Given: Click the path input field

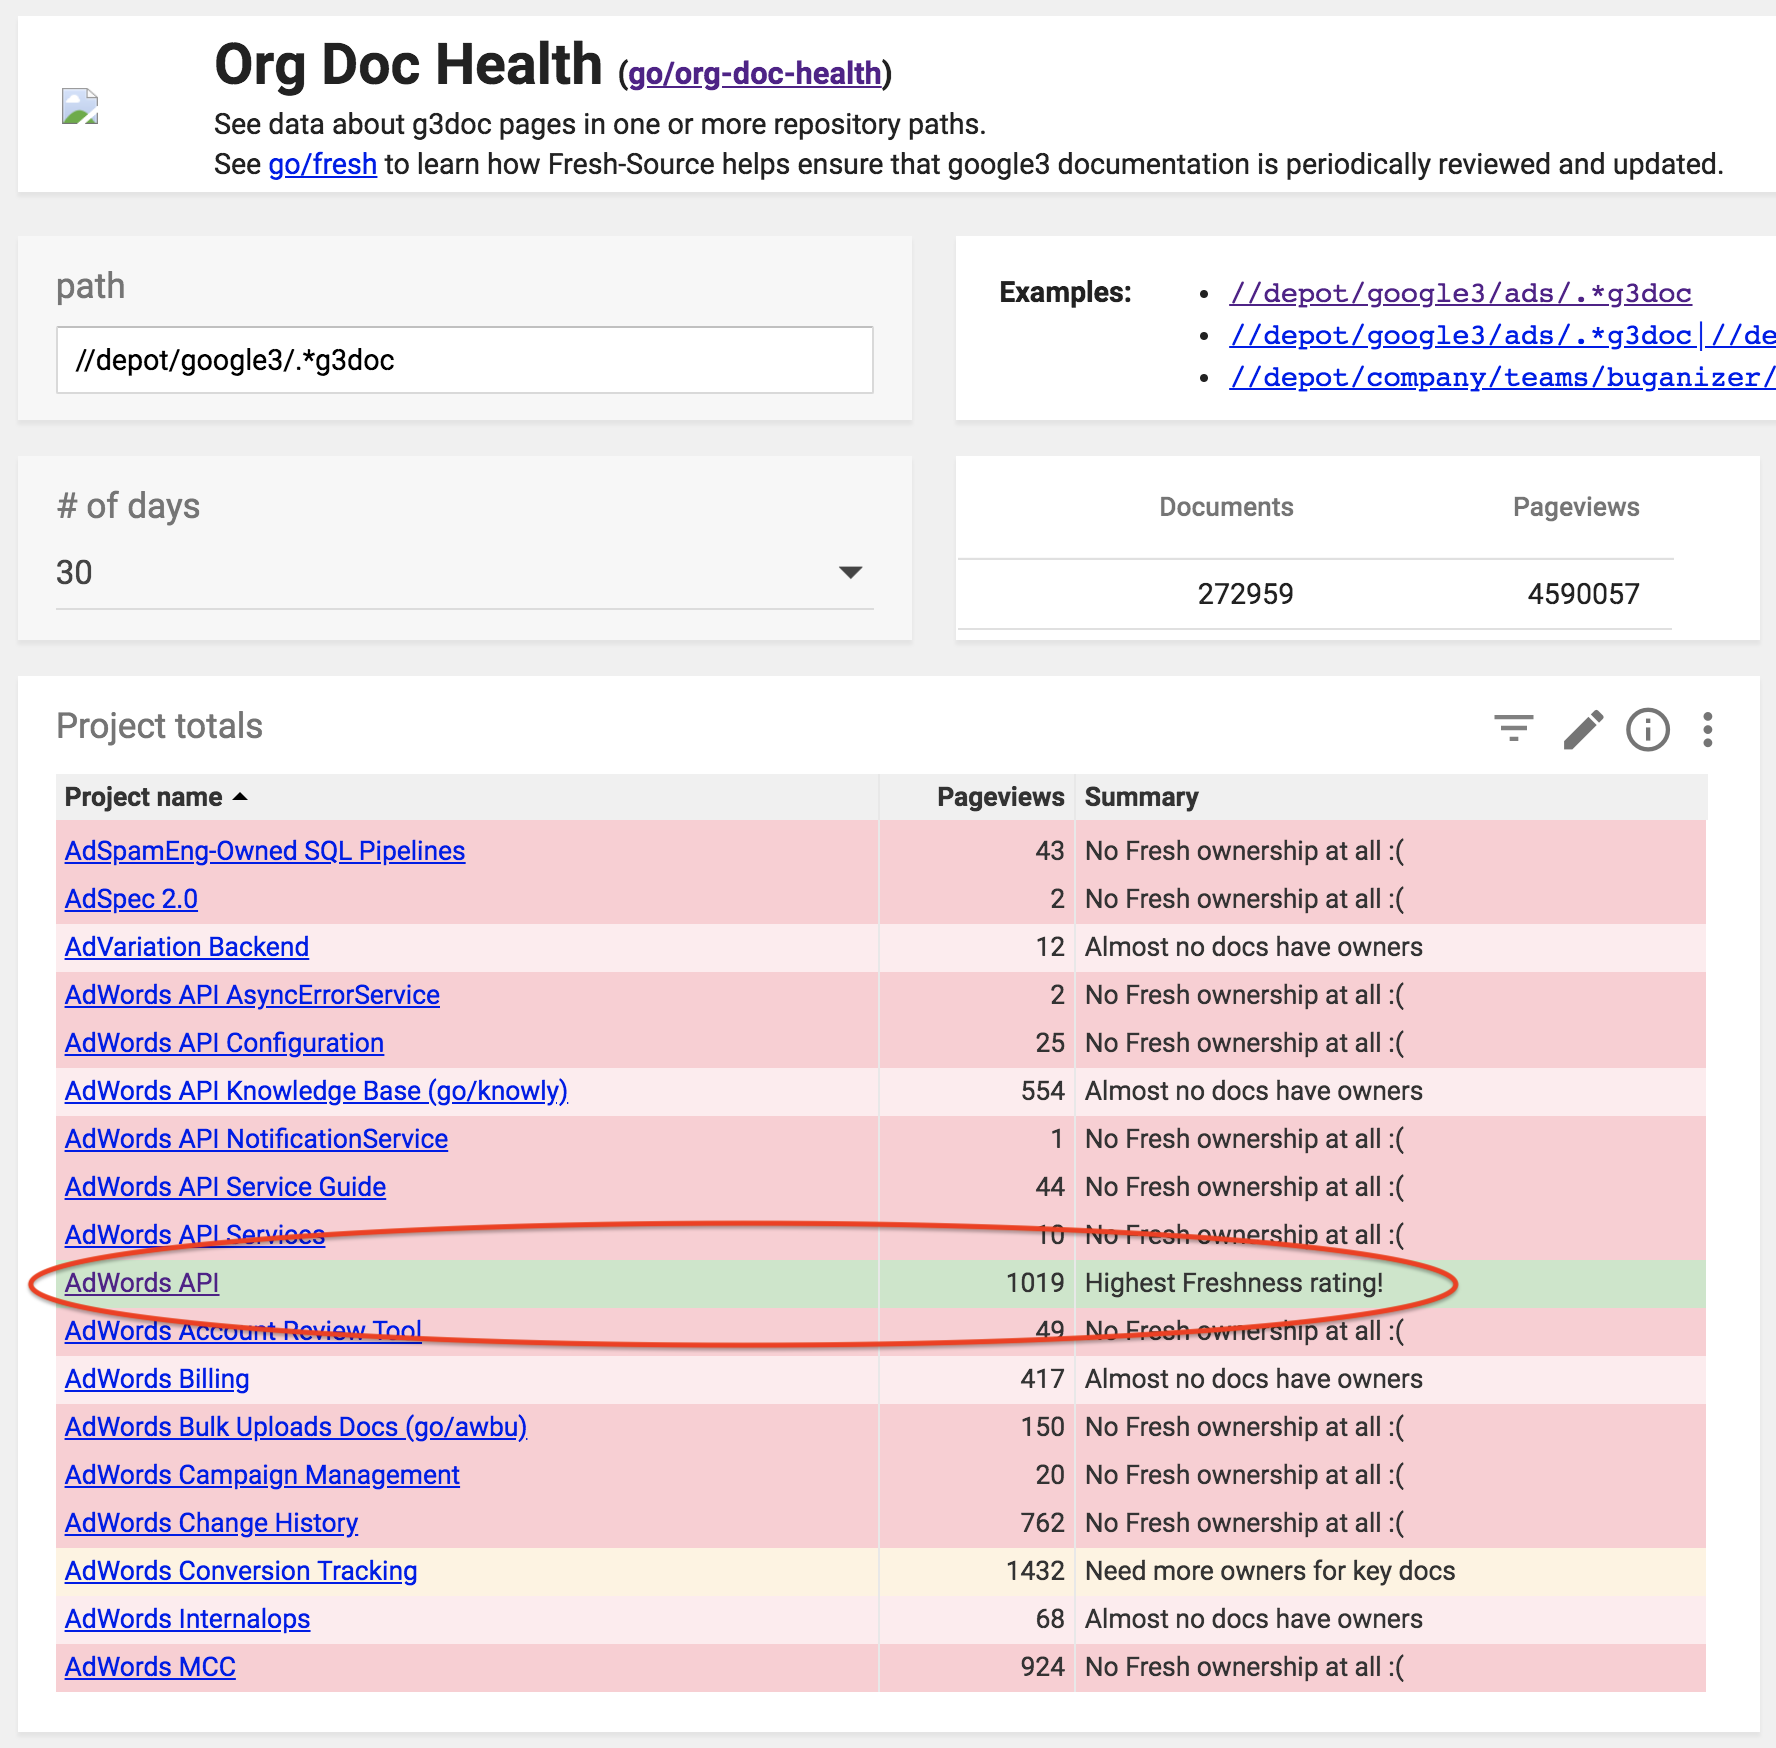Looking at the screenshot, I should coord(465,360).
